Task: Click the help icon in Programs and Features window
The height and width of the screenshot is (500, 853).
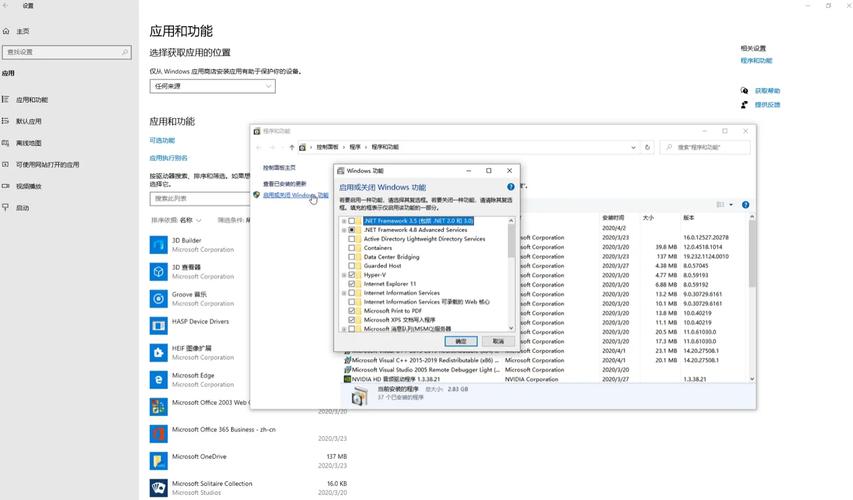Action: click(x=745, y=205)
